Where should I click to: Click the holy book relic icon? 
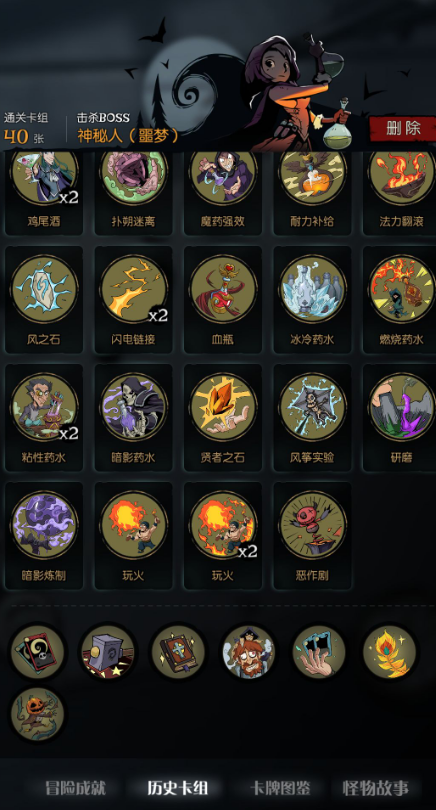[x=178, y=652]
